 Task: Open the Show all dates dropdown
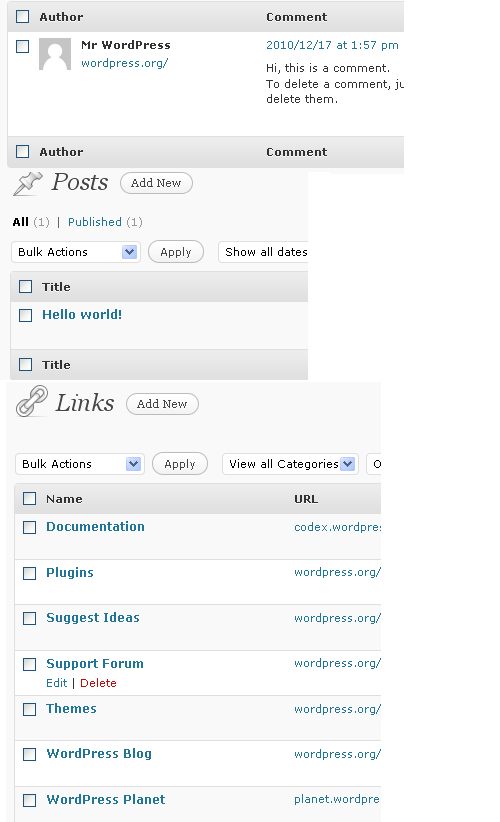click(263, 252)
